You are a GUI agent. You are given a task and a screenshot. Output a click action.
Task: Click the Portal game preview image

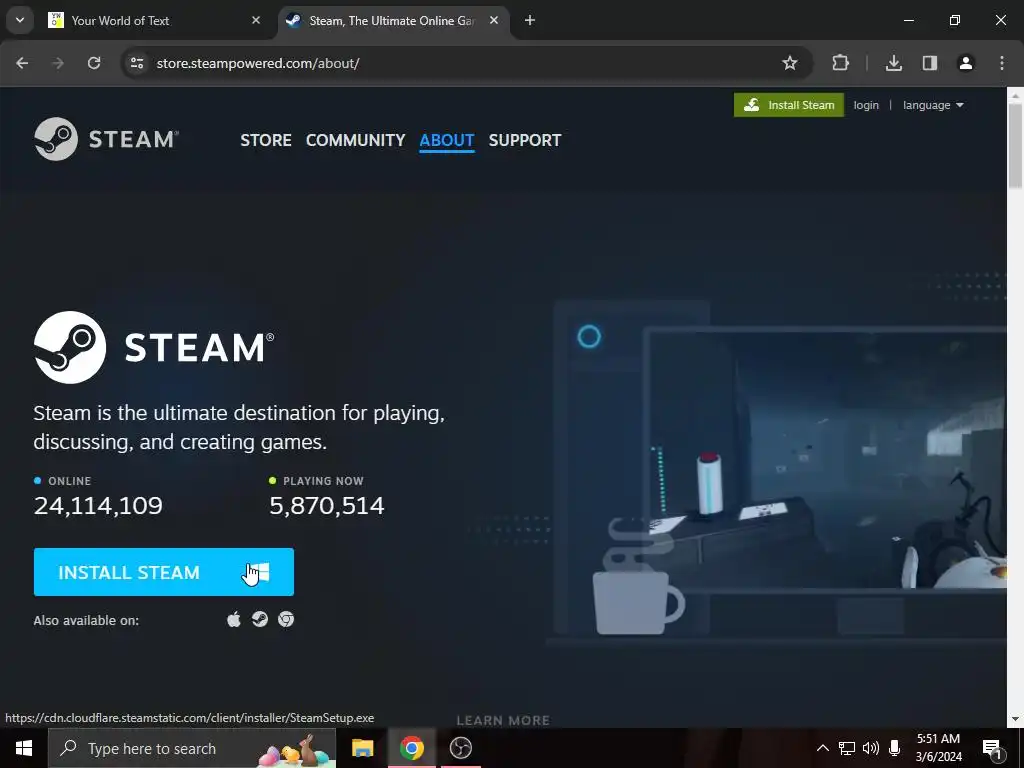[x=826, y=460]
